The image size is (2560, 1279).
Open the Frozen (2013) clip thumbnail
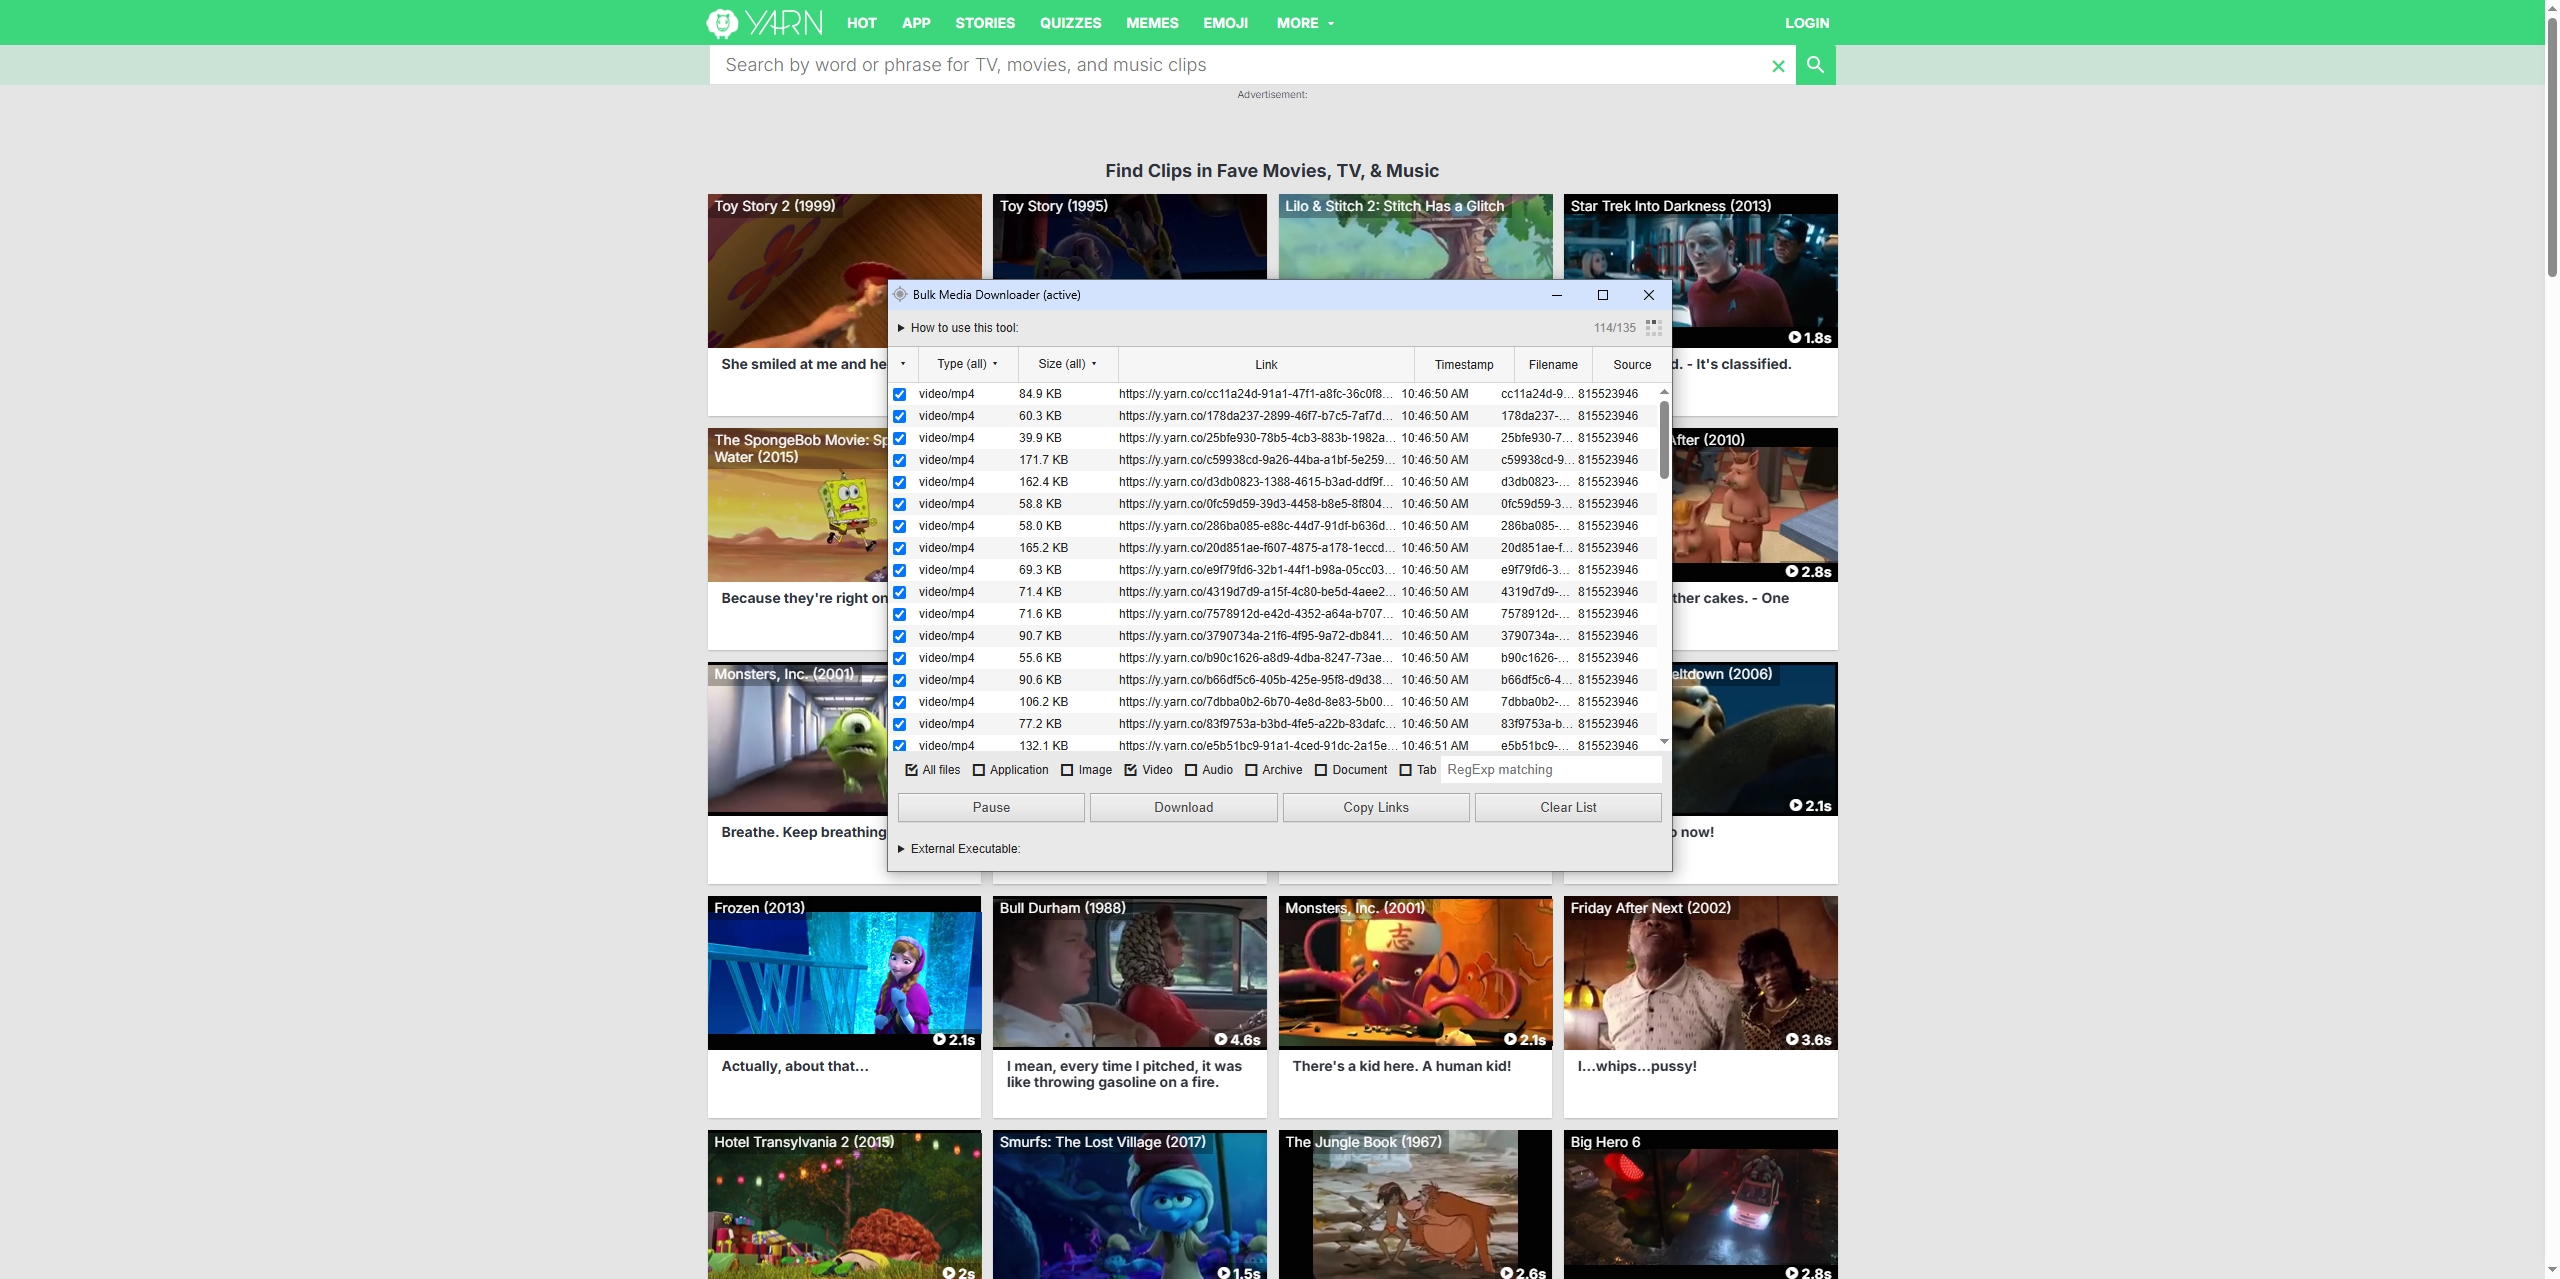tap(844, 973)
